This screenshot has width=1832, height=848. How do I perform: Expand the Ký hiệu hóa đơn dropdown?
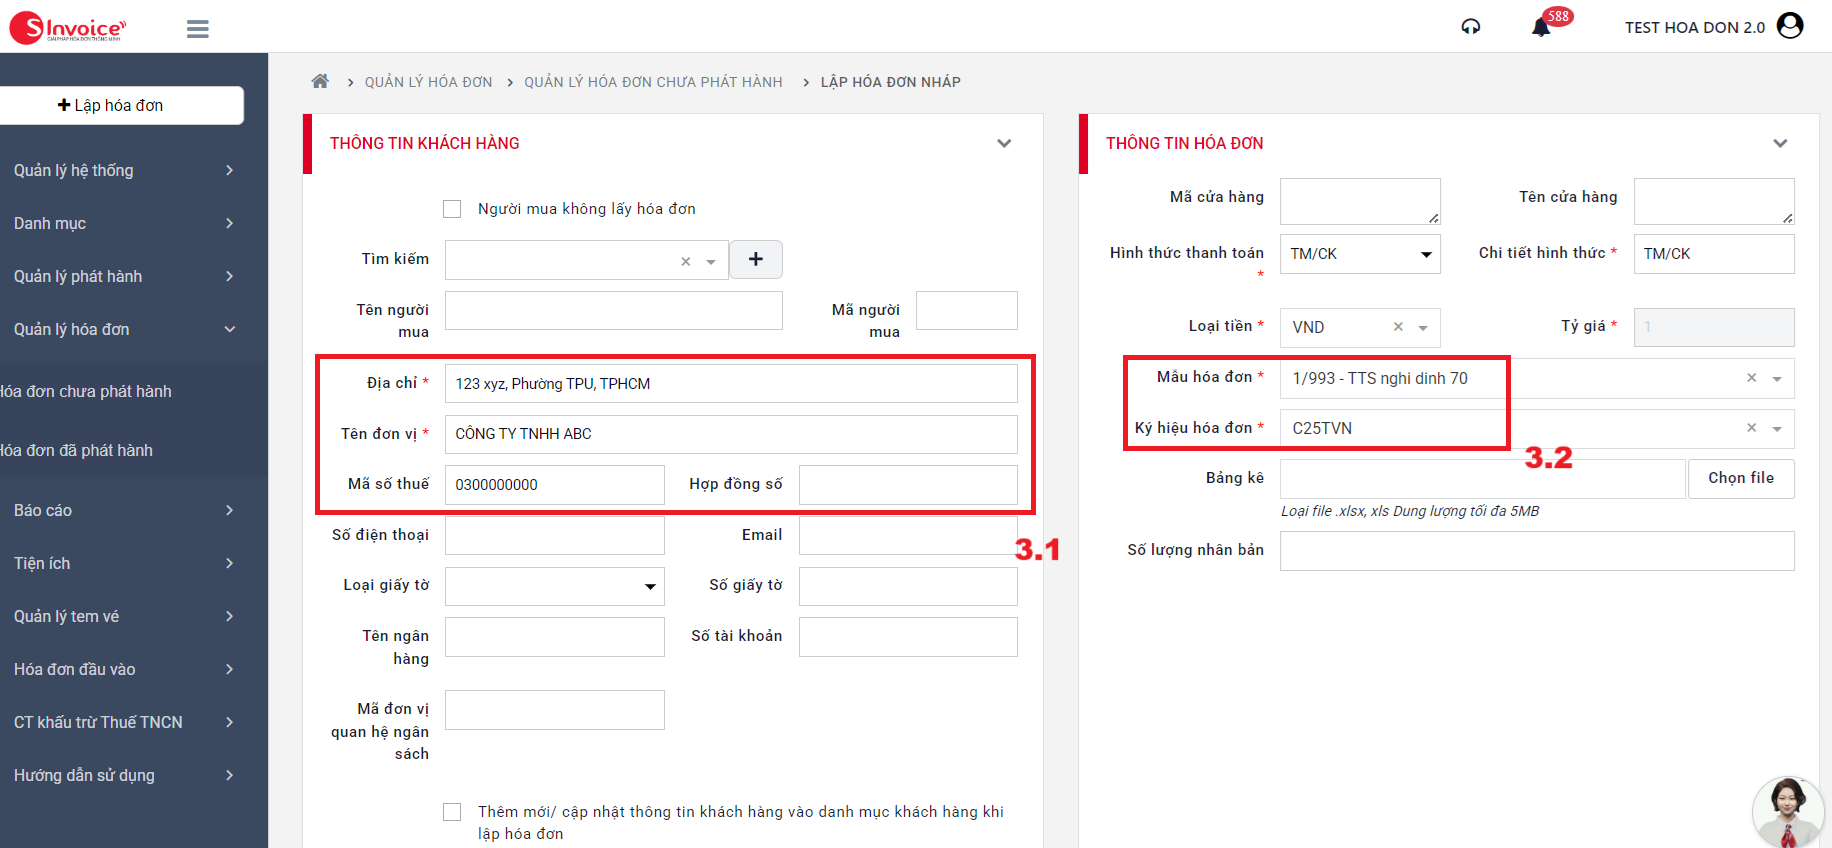[1777, 429]
